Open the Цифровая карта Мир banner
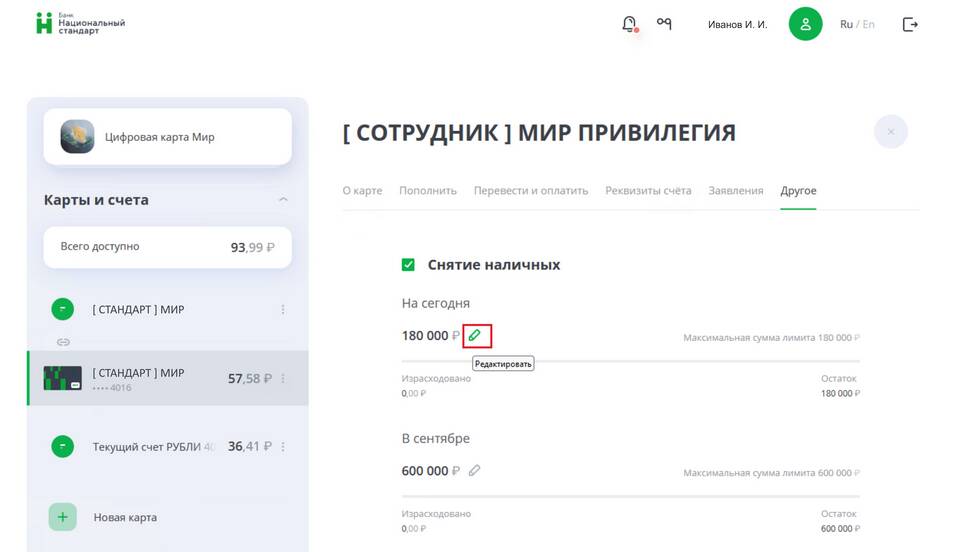960x552 pixels. point(167,137)
